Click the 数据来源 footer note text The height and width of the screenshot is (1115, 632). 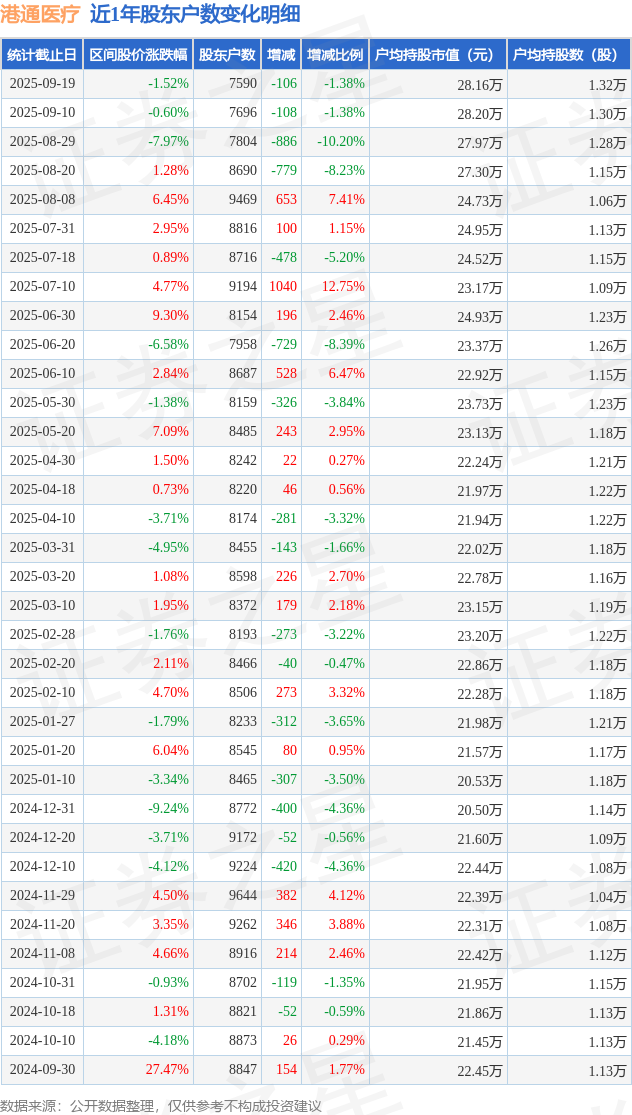161,1105
